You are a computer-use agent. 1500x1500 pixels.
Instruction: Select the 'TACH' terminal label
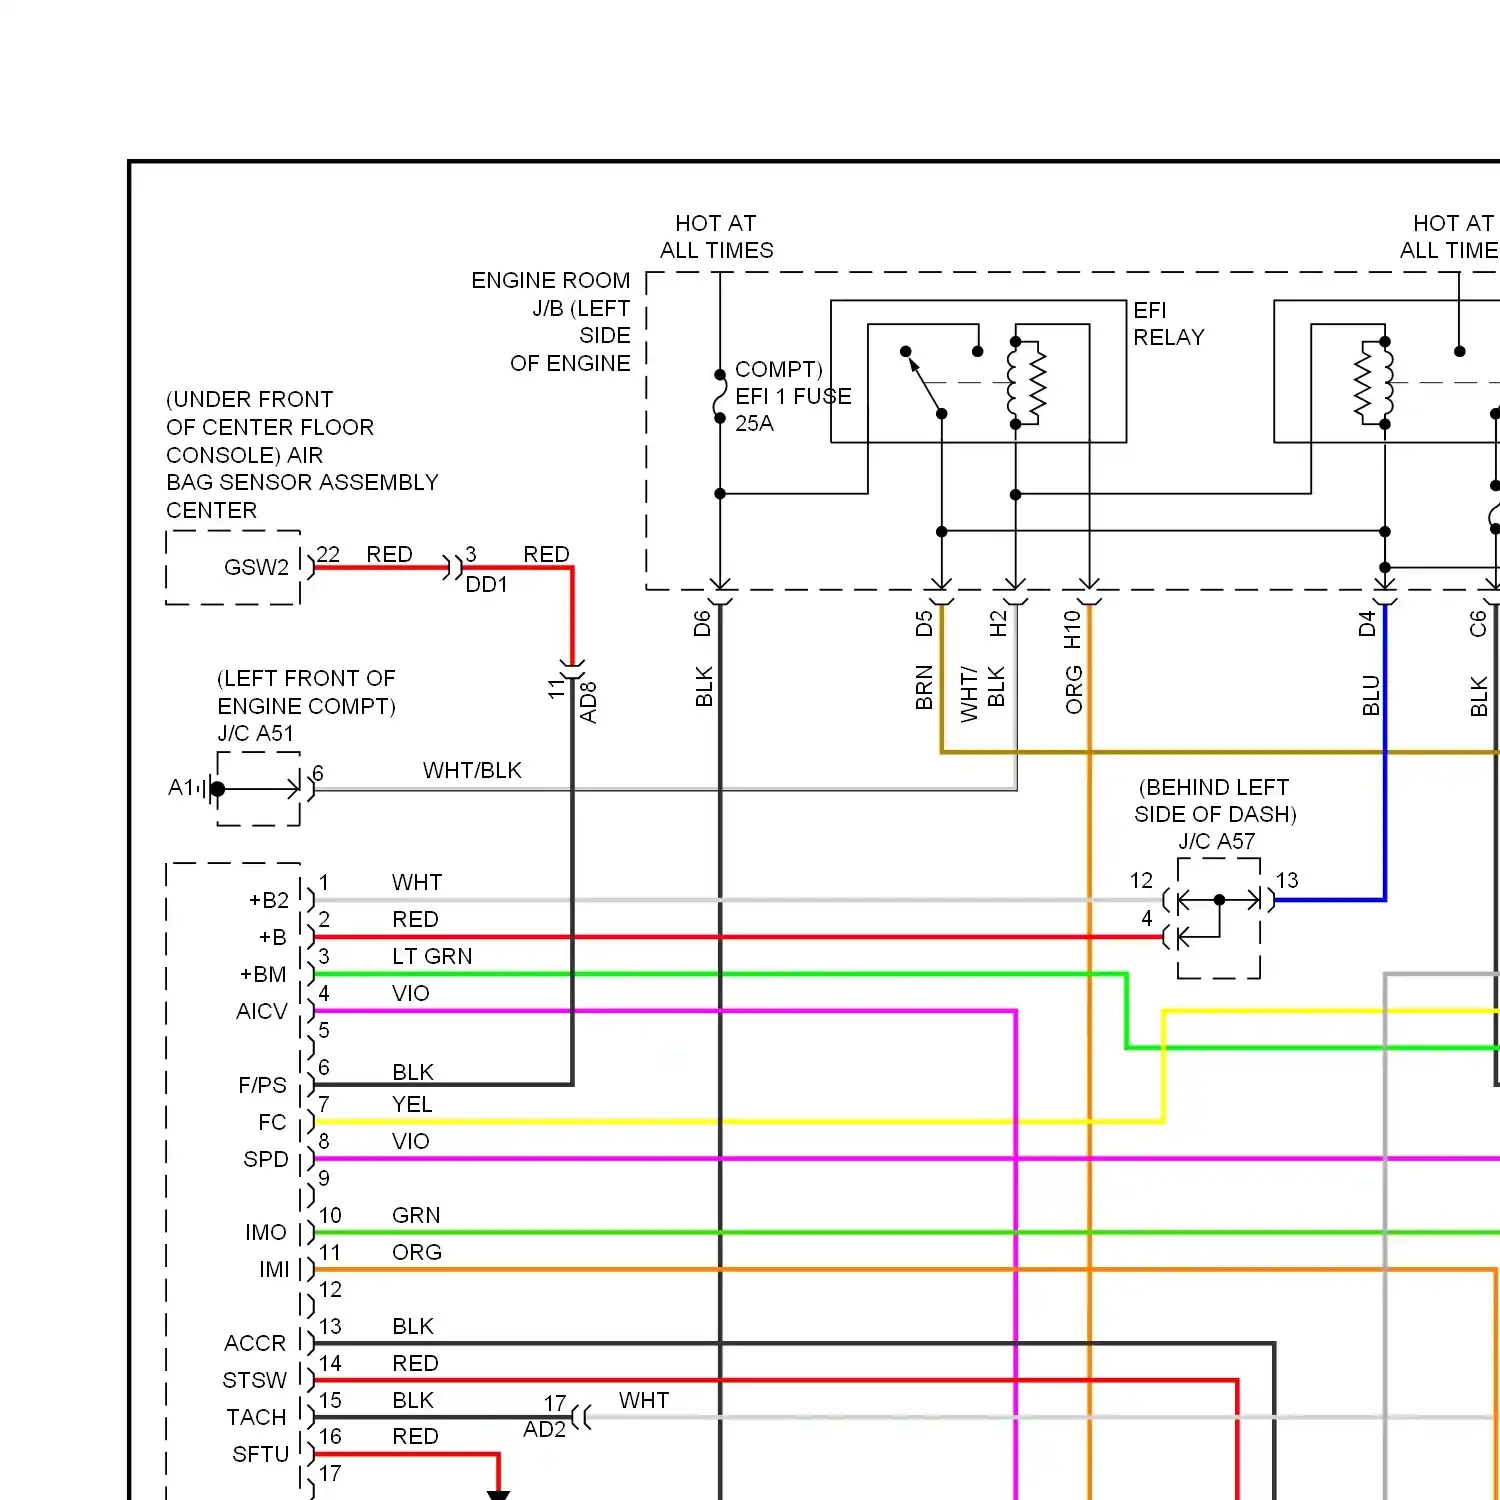[256, 1417]
